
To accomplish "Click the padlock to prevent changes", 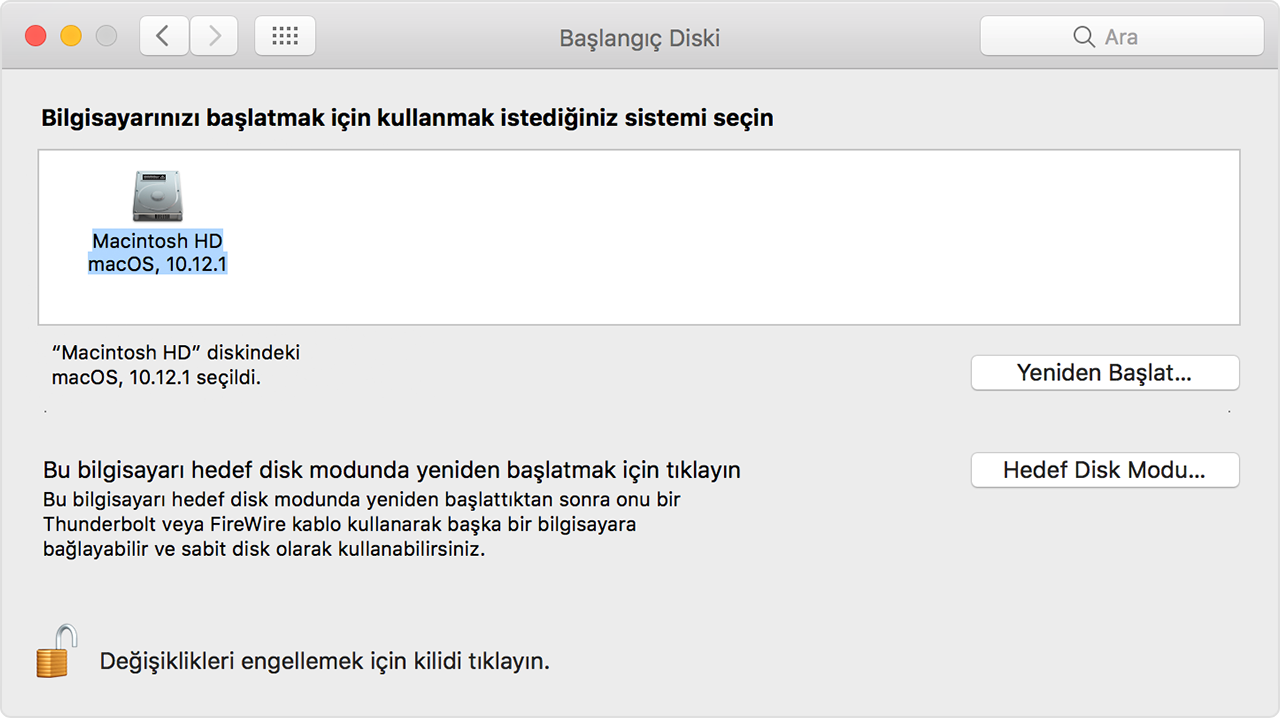I will [56, 651].
